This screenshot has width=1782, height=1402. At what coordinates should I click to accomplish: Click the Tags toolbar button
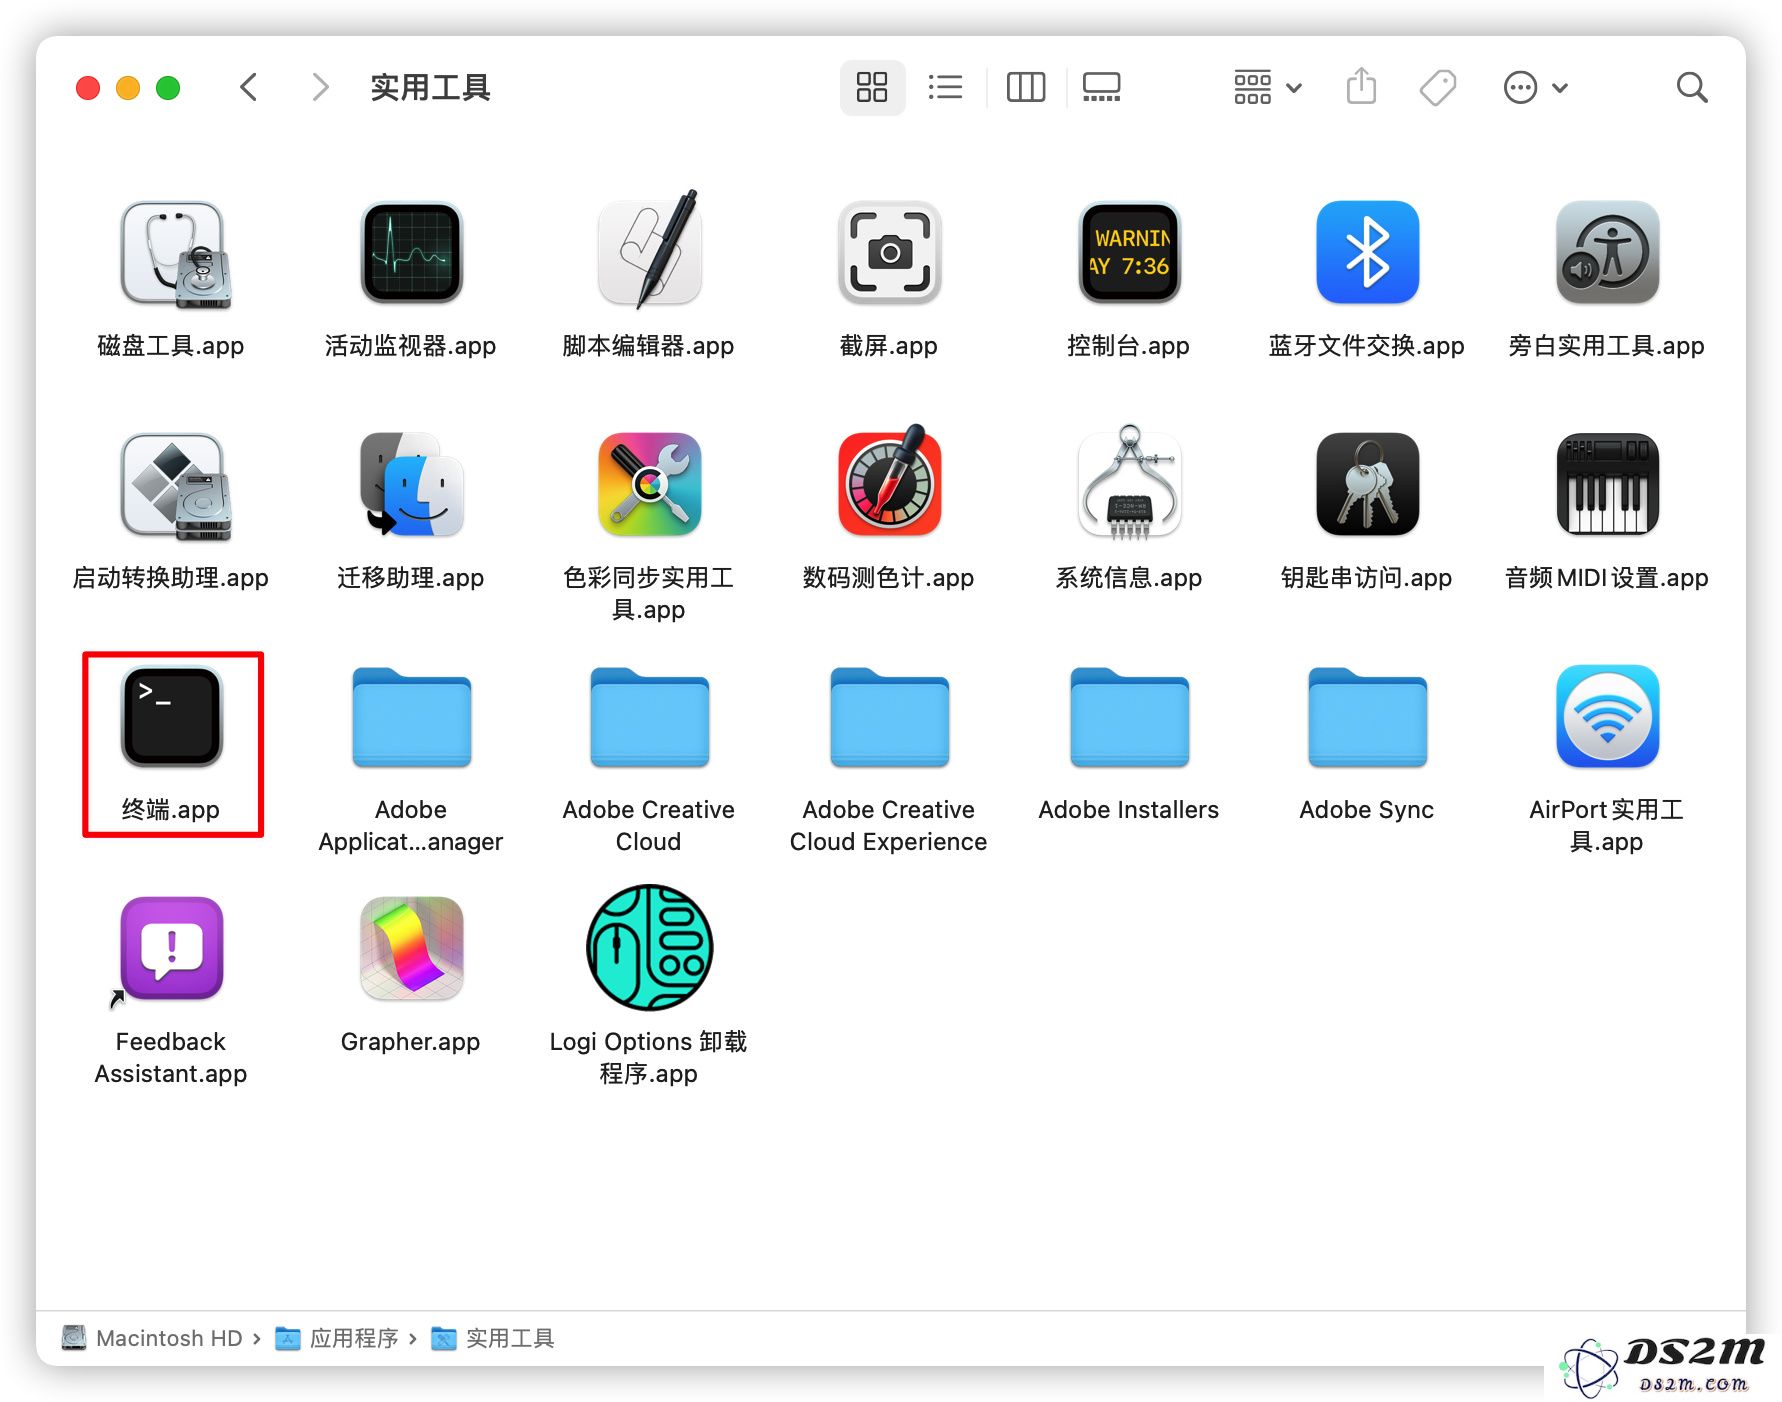1438,88
